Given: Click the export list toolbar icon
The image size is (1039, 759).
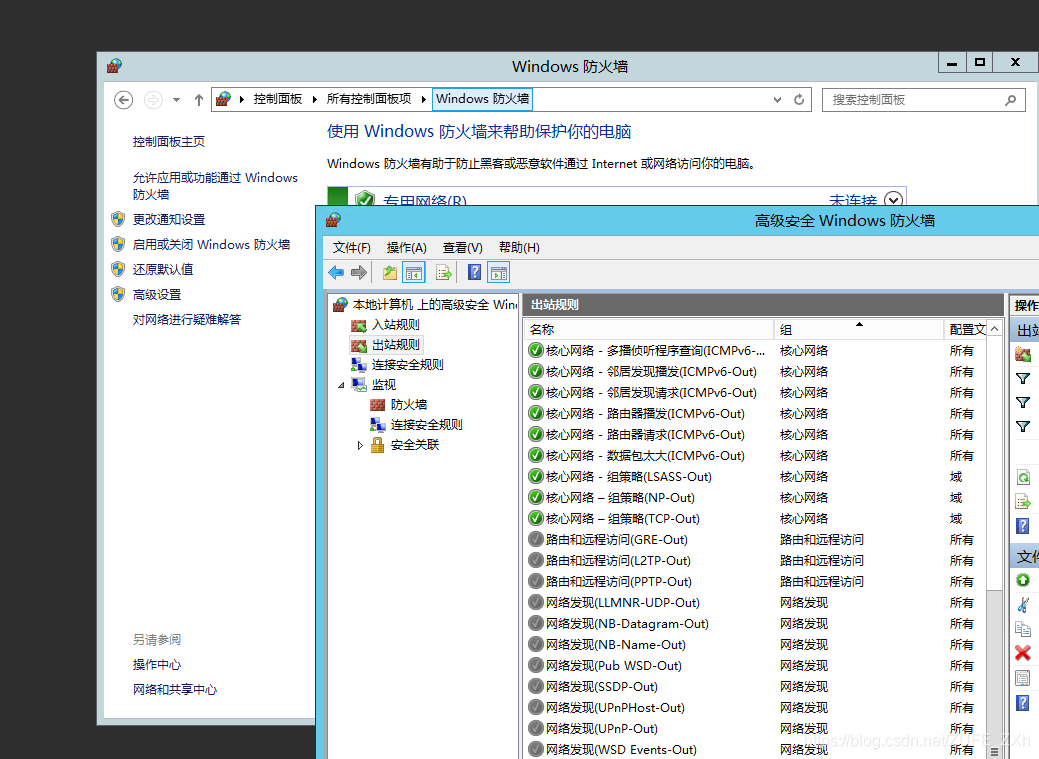Looking at the screenshot, I should click(x=443, y=272).
